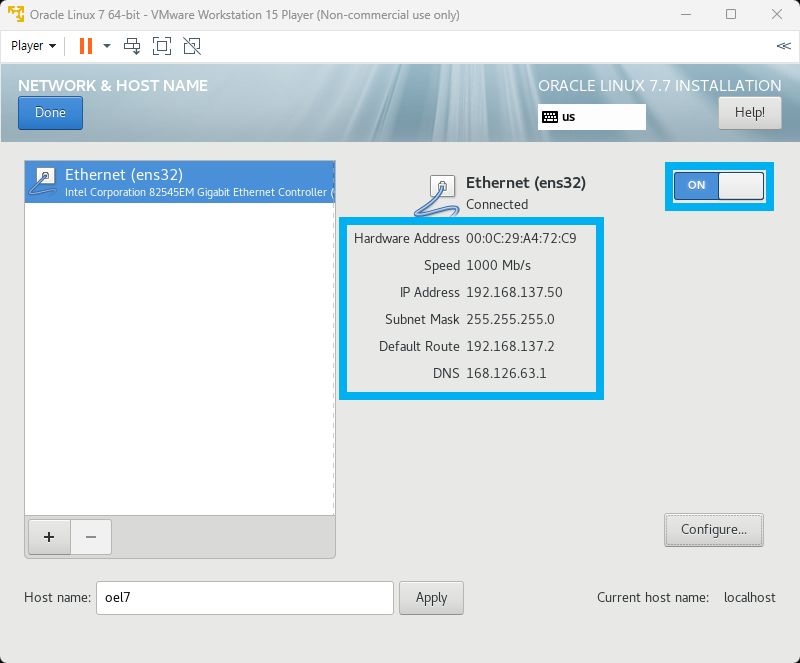800x663 pixels.
Task: Click the hardware address 00:0C:29:A4:72:C9
Action: [521, 238]
